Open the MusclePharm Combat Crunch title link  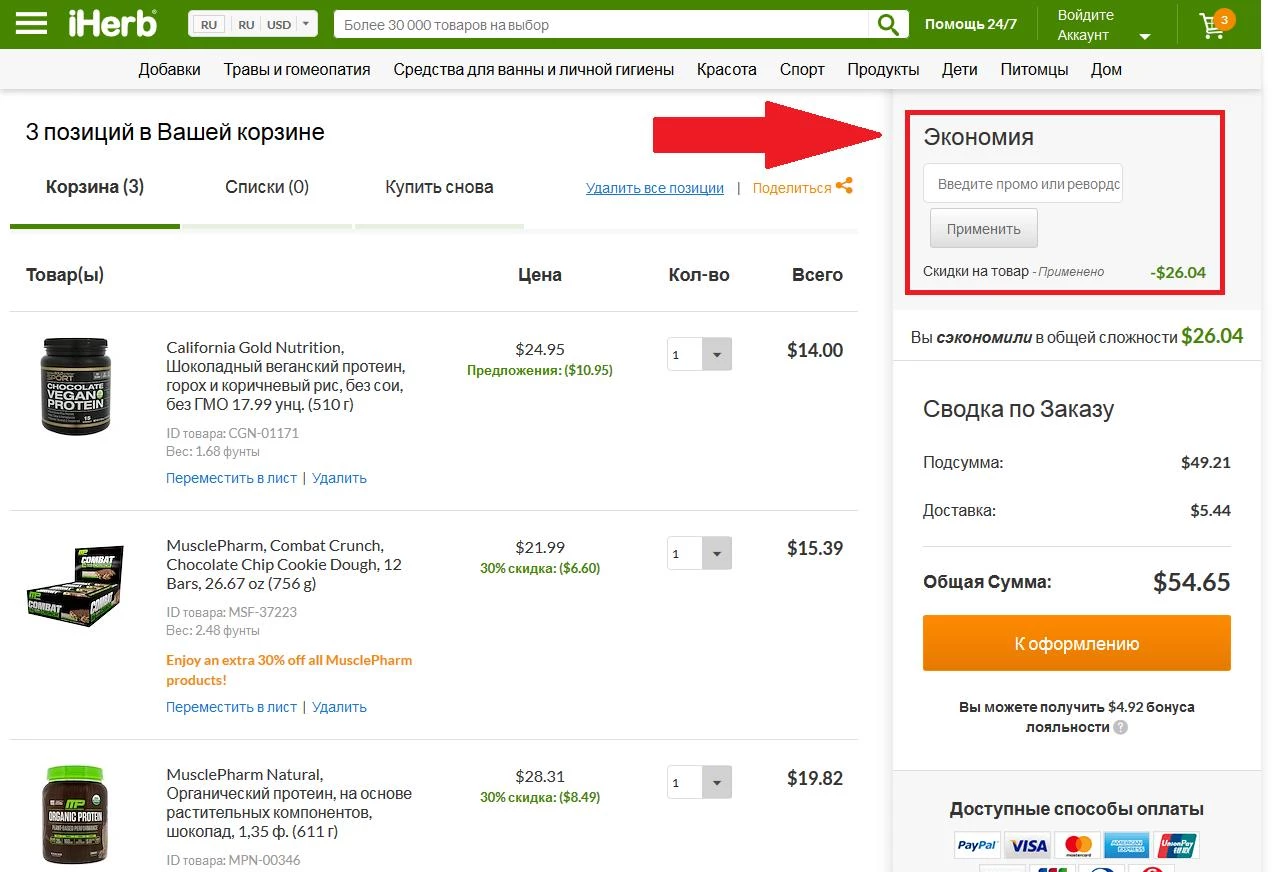(284, 565)
